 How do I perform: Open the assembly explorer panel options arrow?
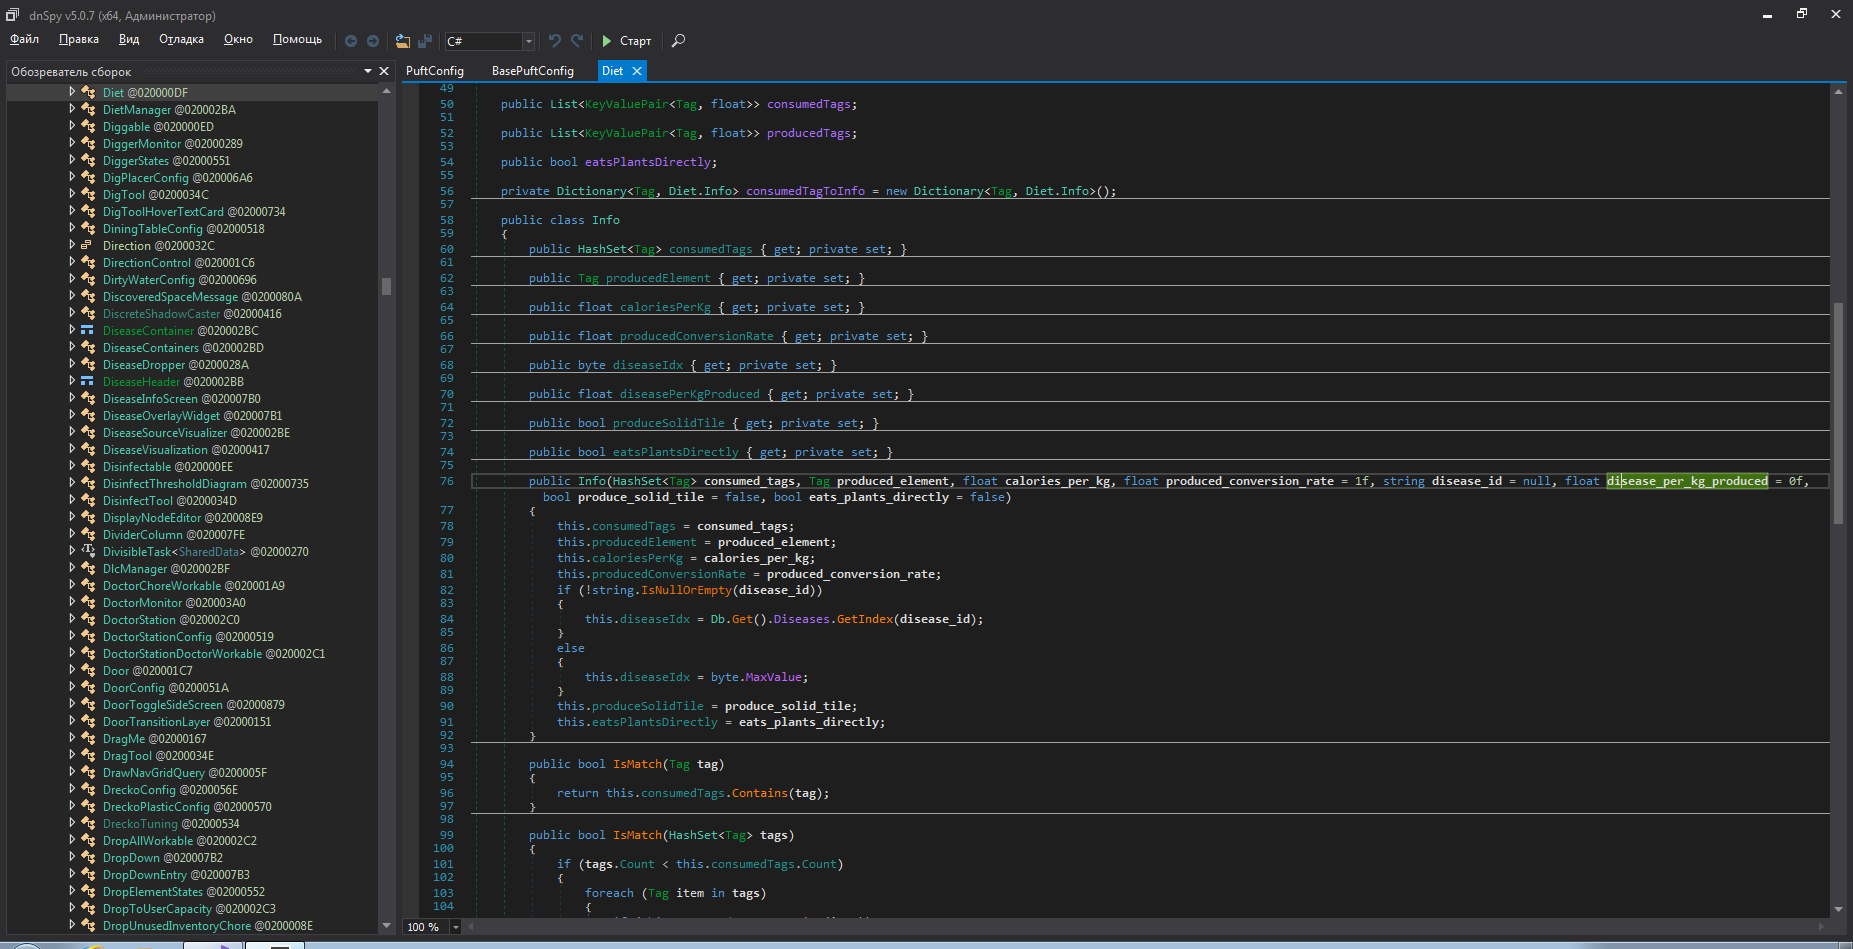(x=368, y=71)
